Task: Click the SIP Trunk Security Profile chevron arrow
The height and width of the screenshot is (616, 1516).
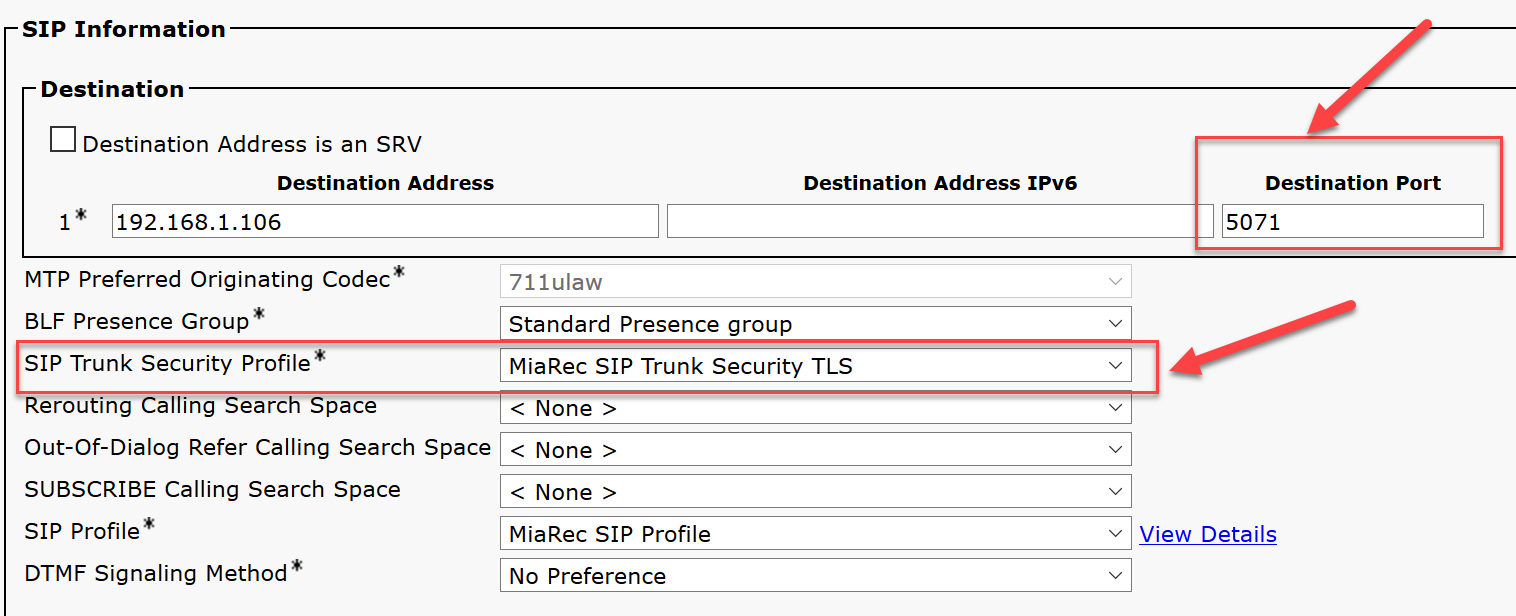Action: click(1115, 366)
